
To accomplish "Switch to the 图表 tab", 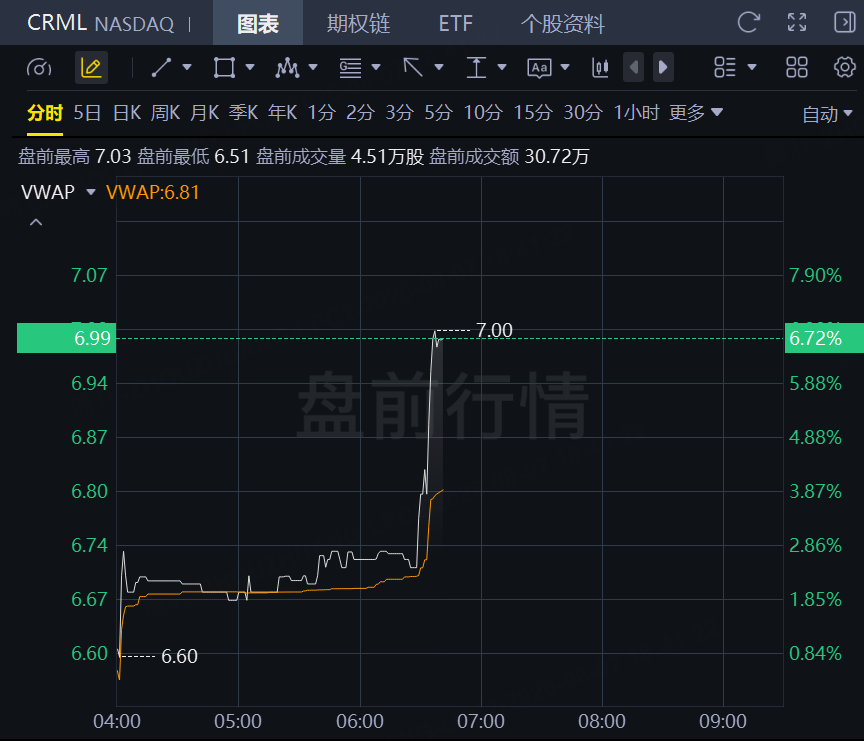I will (x=258, y=23).
